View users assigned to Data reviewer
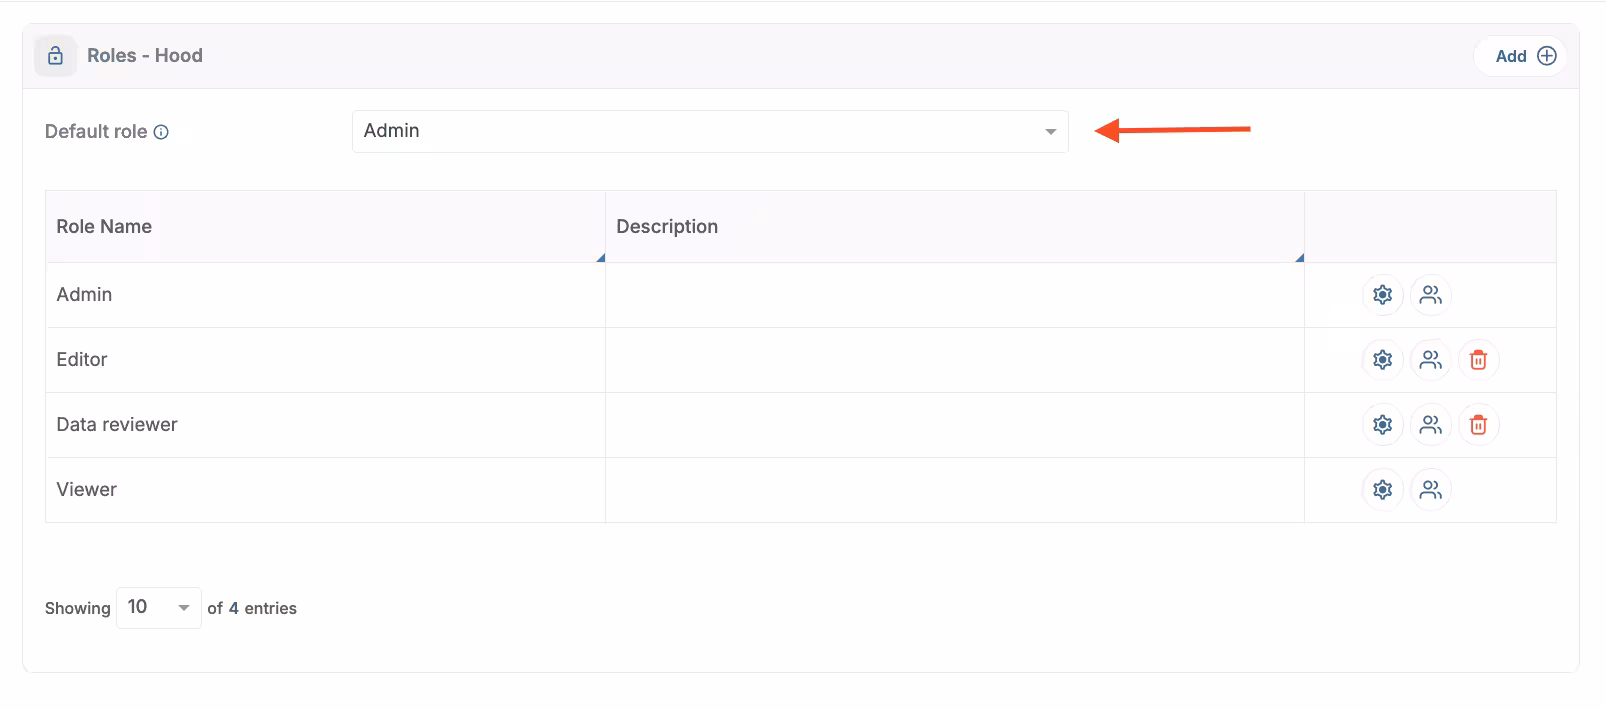 click(1430, 425)
